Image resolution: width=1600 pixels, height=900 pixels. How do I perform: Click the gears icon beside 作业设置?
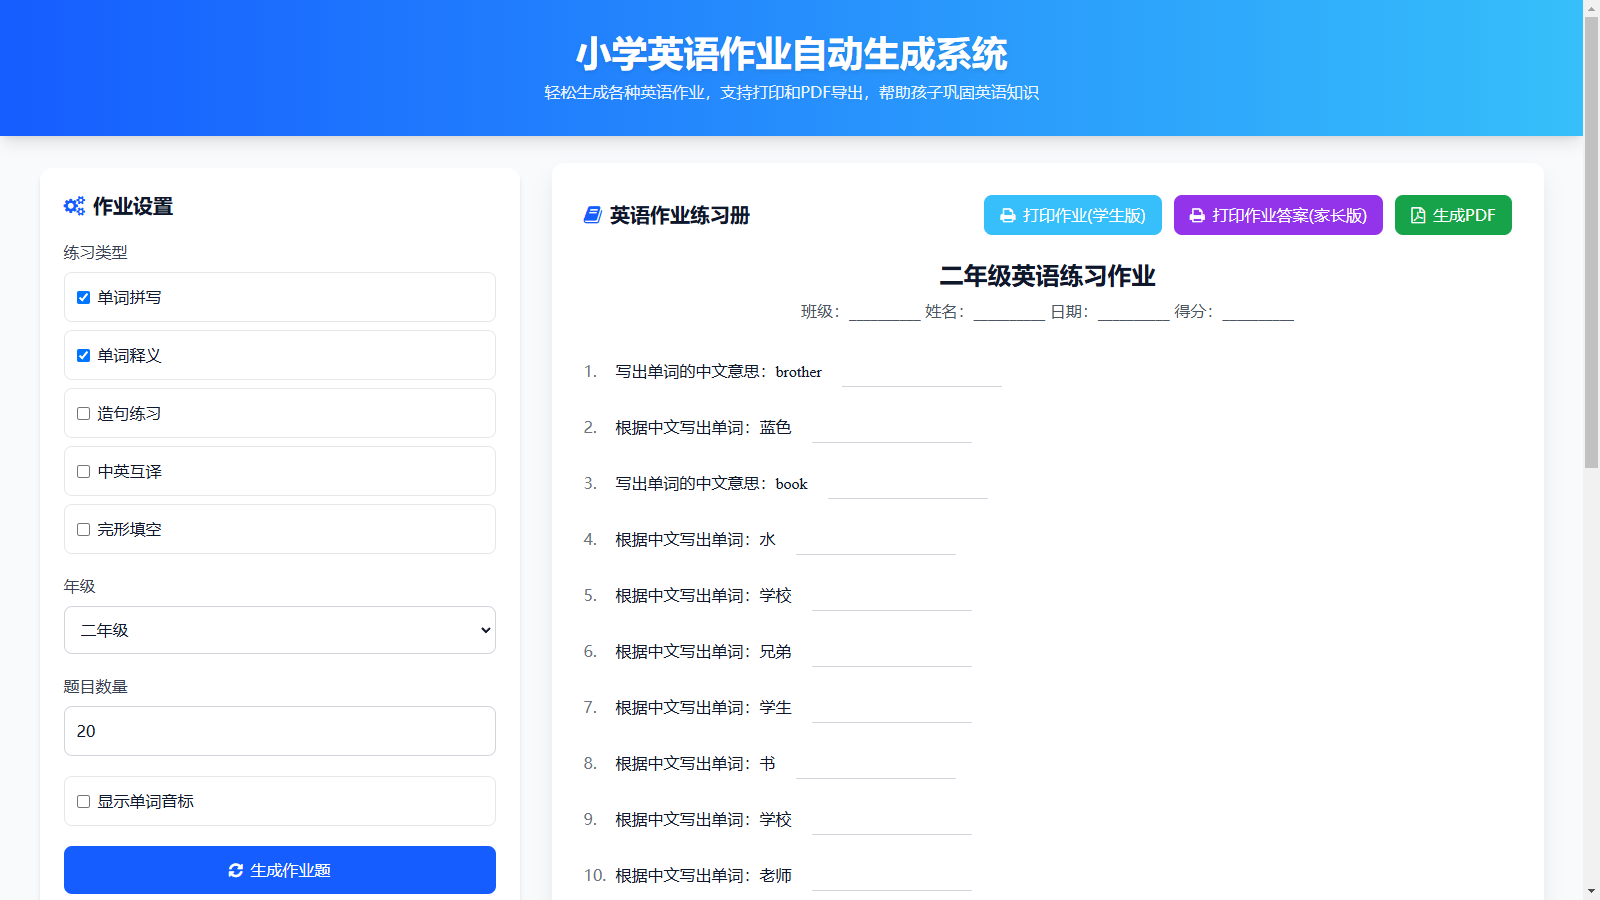[74, 206]
